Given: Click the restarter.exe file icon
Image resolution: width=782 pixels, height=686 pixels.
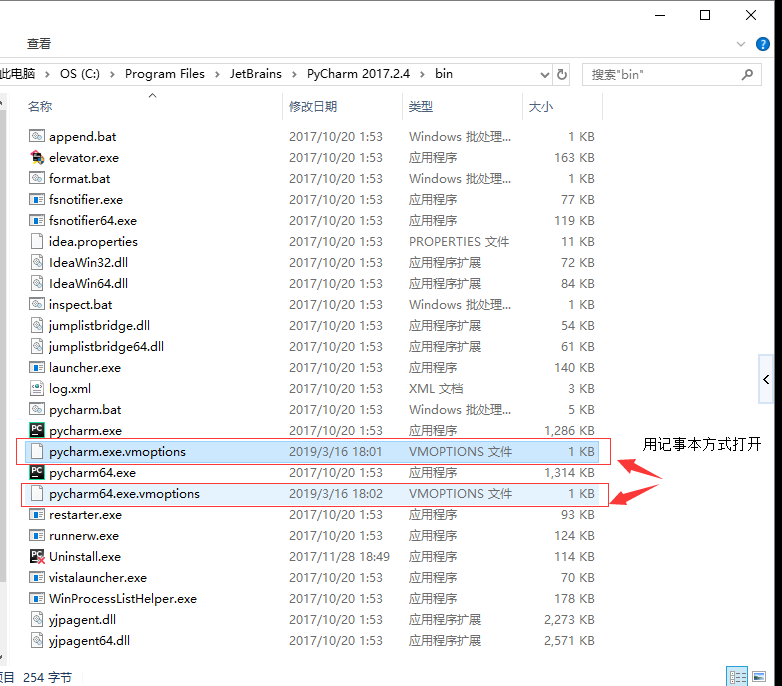Looking at the screenshot, I should pos(37,514).
